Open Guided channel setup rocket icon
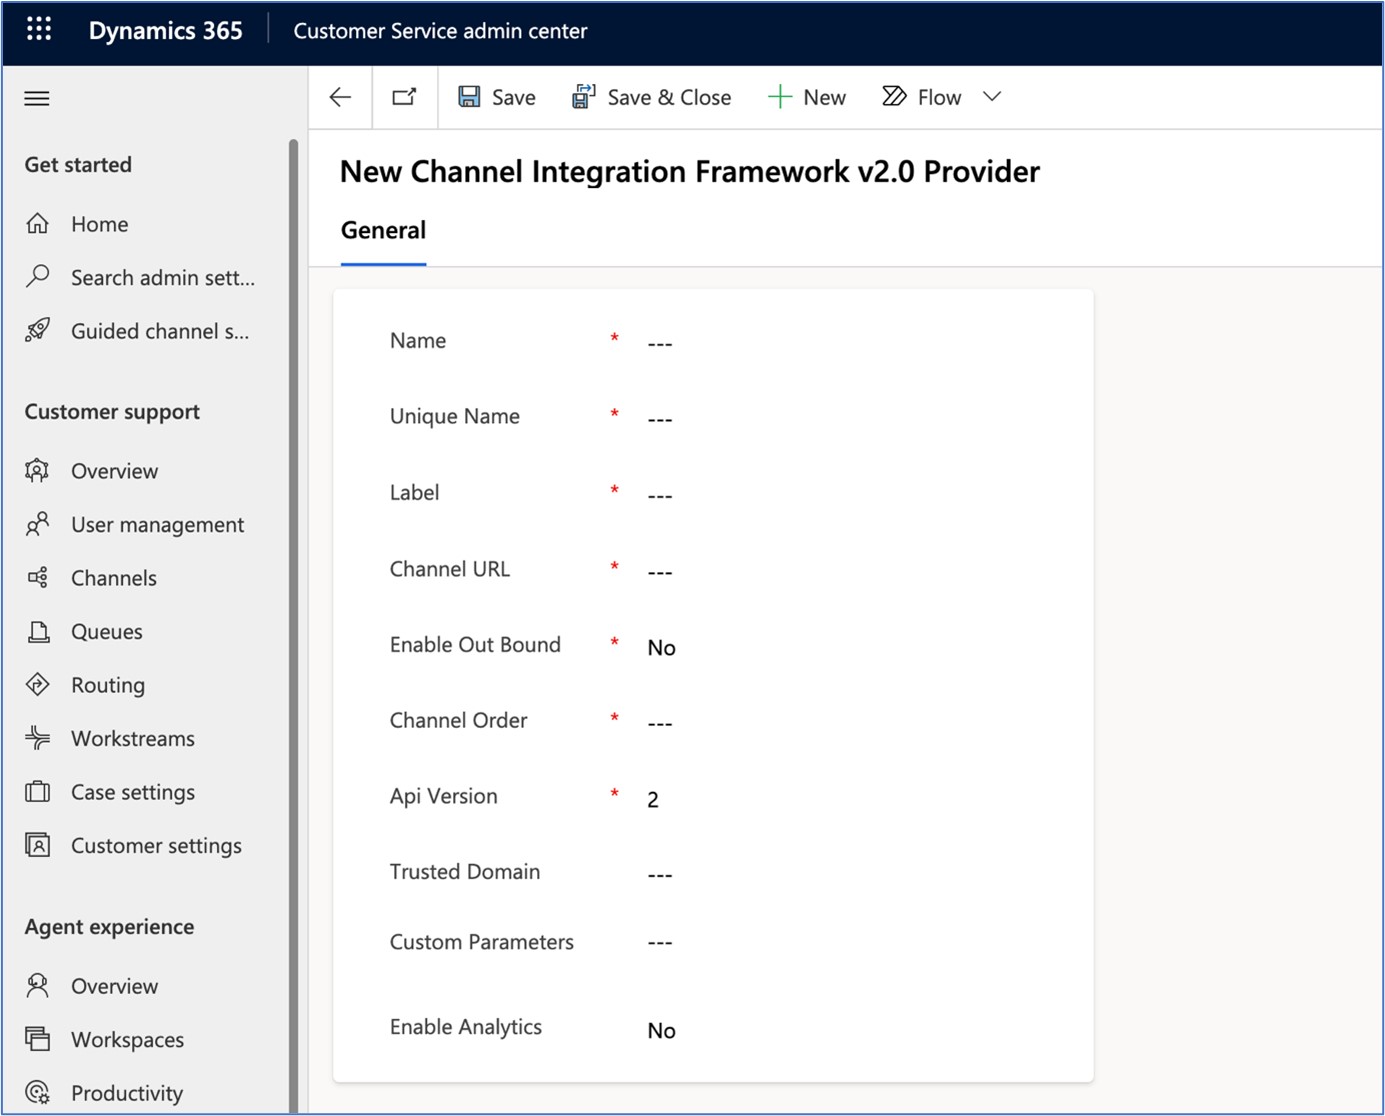This screenshot has width=1385, height=1116. click(x=38, y=331)
